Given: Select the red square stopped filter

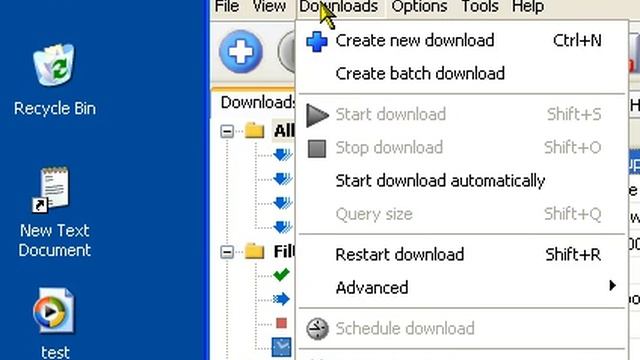Looking at the screenshot, I should coord(281,323).
